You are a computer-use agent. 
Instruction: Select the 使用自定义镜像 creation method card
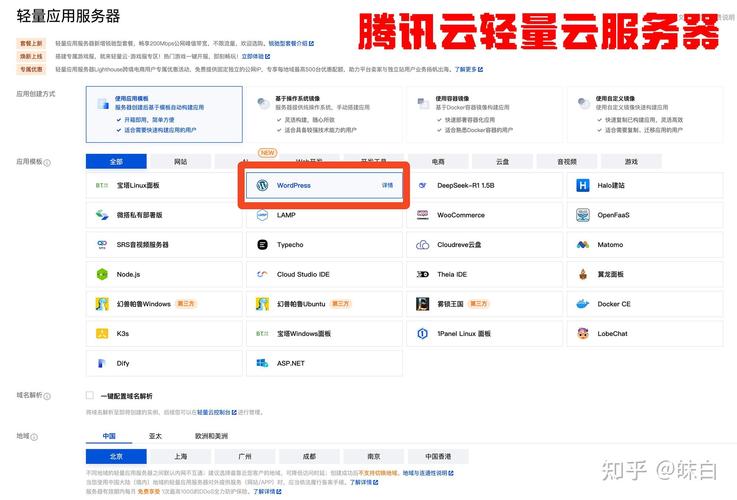645,114
